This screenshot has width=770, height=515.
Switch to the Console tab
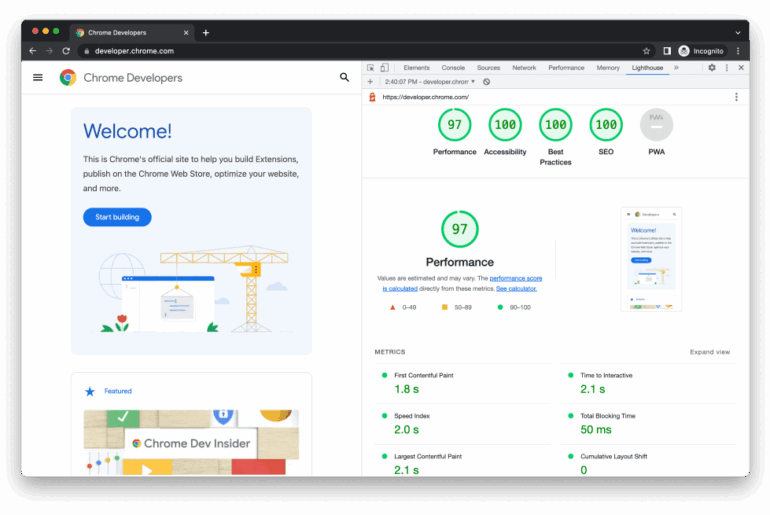(453, 68)
